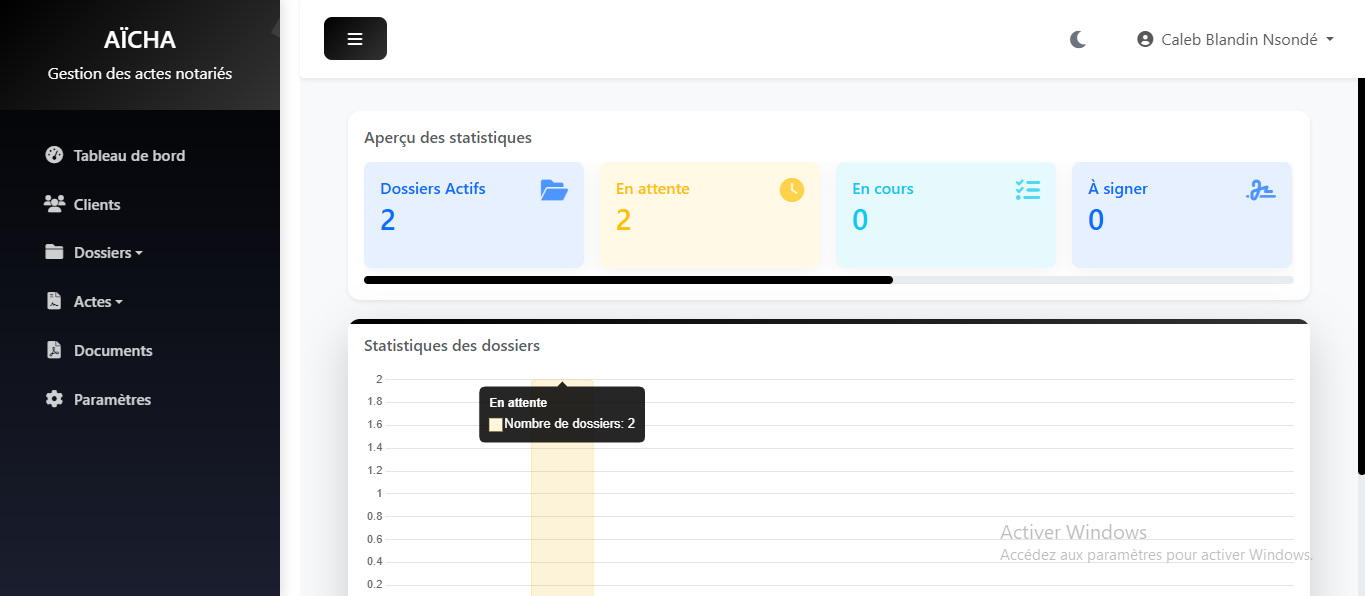
Task: Toggle the sidebar with the hamburger button
Action: (355, 38)
